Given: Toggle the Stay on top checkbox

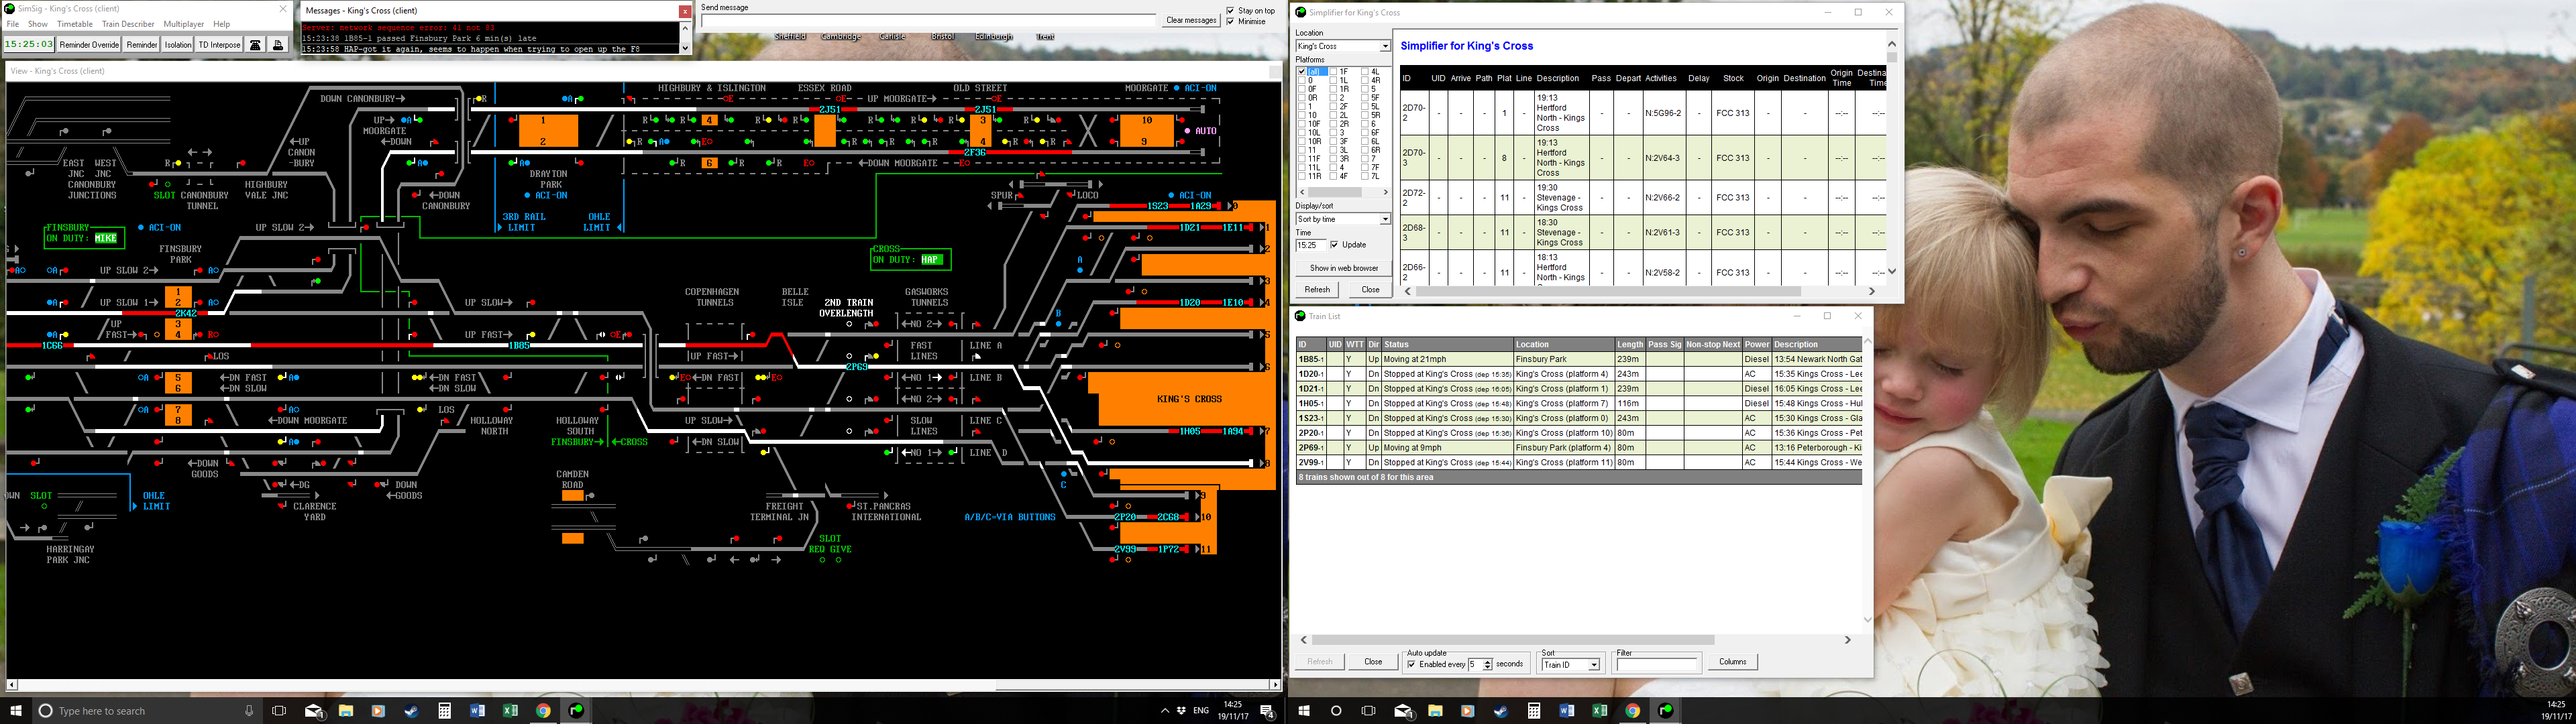Looking at the screenshot, I should coord(1231,11).
